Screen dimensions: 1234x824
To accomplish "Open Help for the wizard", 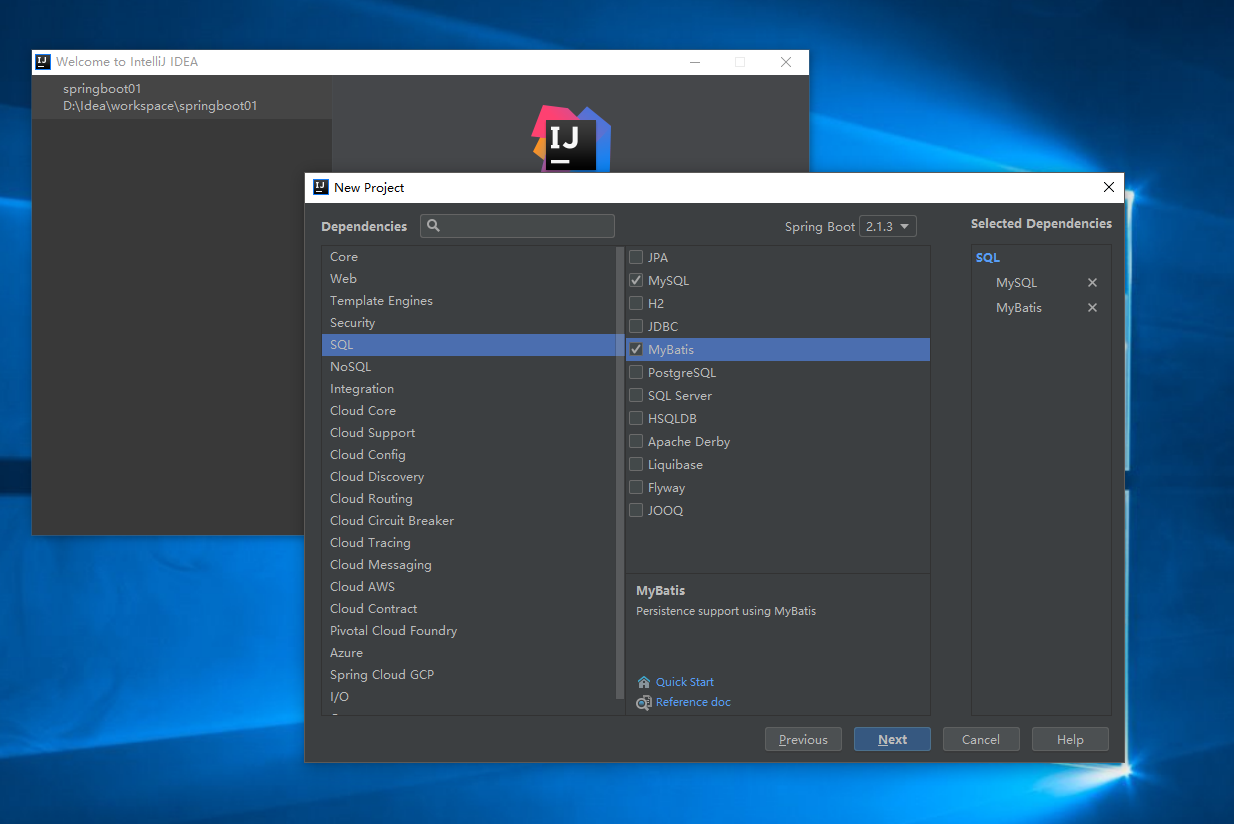I will [1070, 740].
